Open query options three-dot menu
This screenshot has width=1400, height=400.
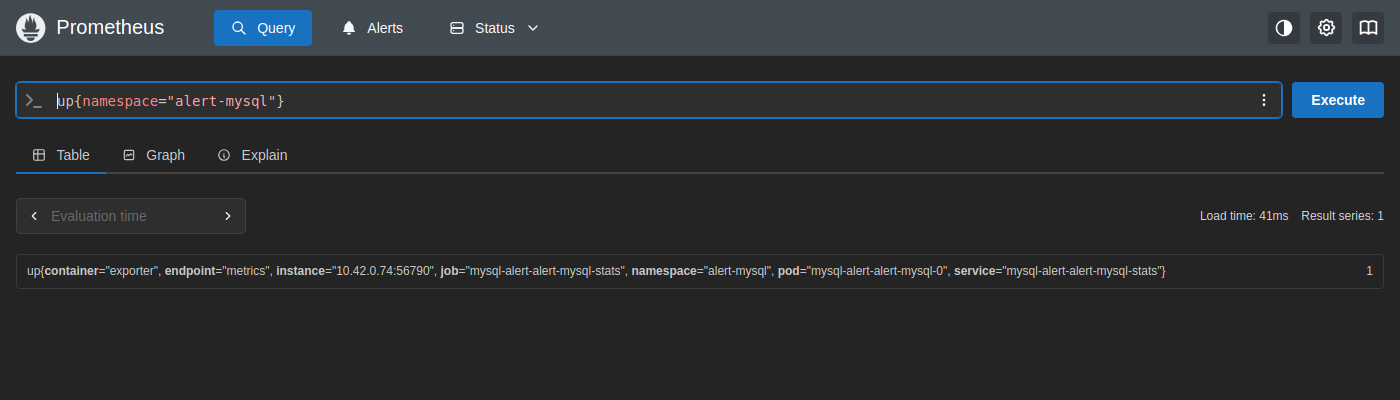pyautogui.click(x=1263, y=100)
